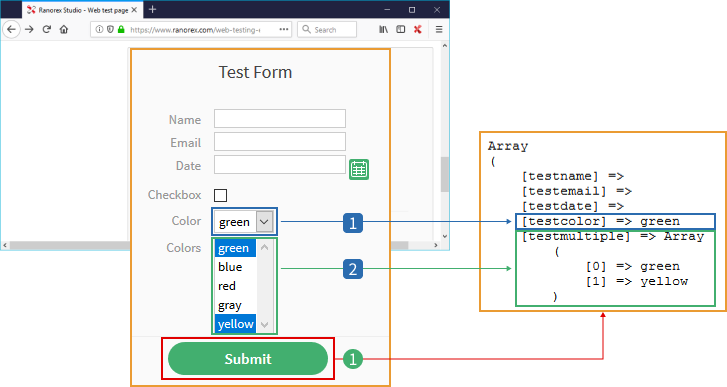Maximize the browser window

click(412, 9)
